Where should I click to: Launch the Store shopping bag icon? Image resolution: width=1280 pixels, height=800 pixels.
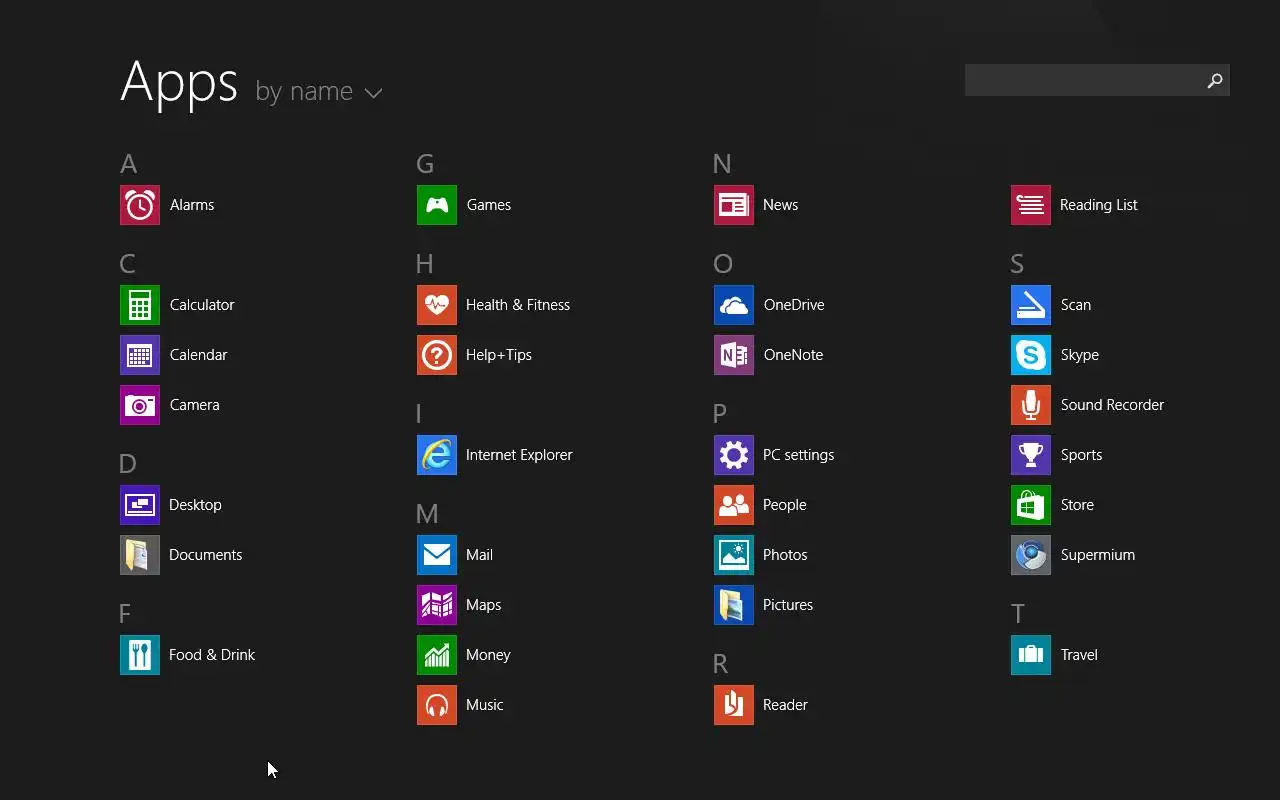click(1031, 505)
